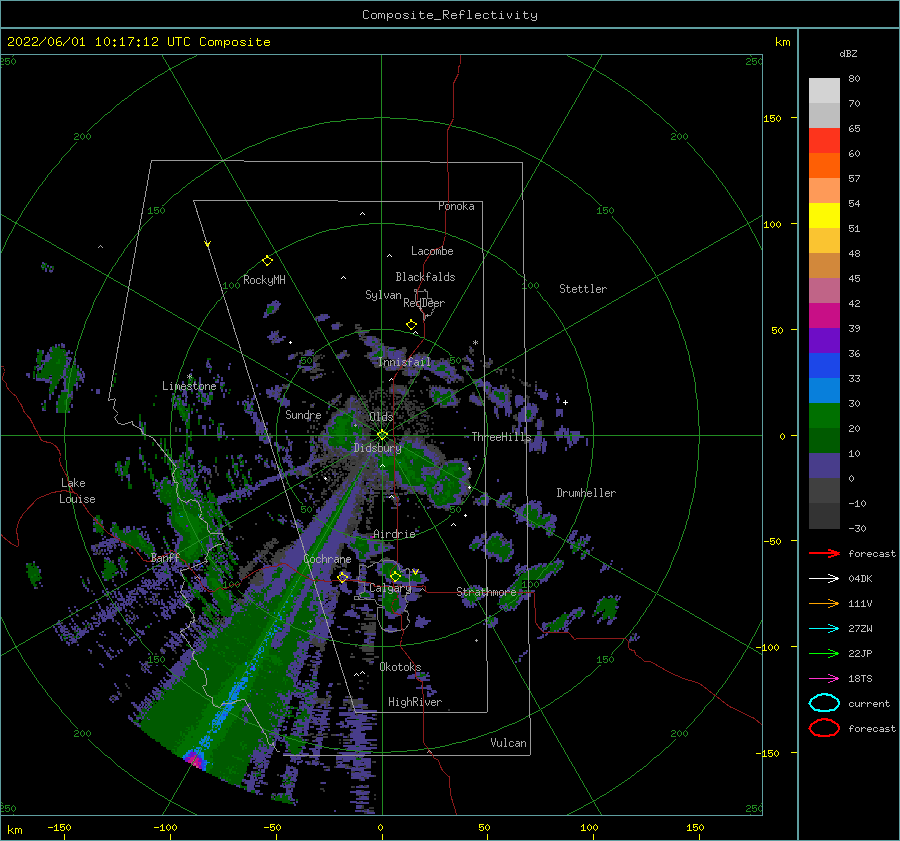The image size is (900, 841).
Task: Click the RockyMH text label
Action: 265,280
